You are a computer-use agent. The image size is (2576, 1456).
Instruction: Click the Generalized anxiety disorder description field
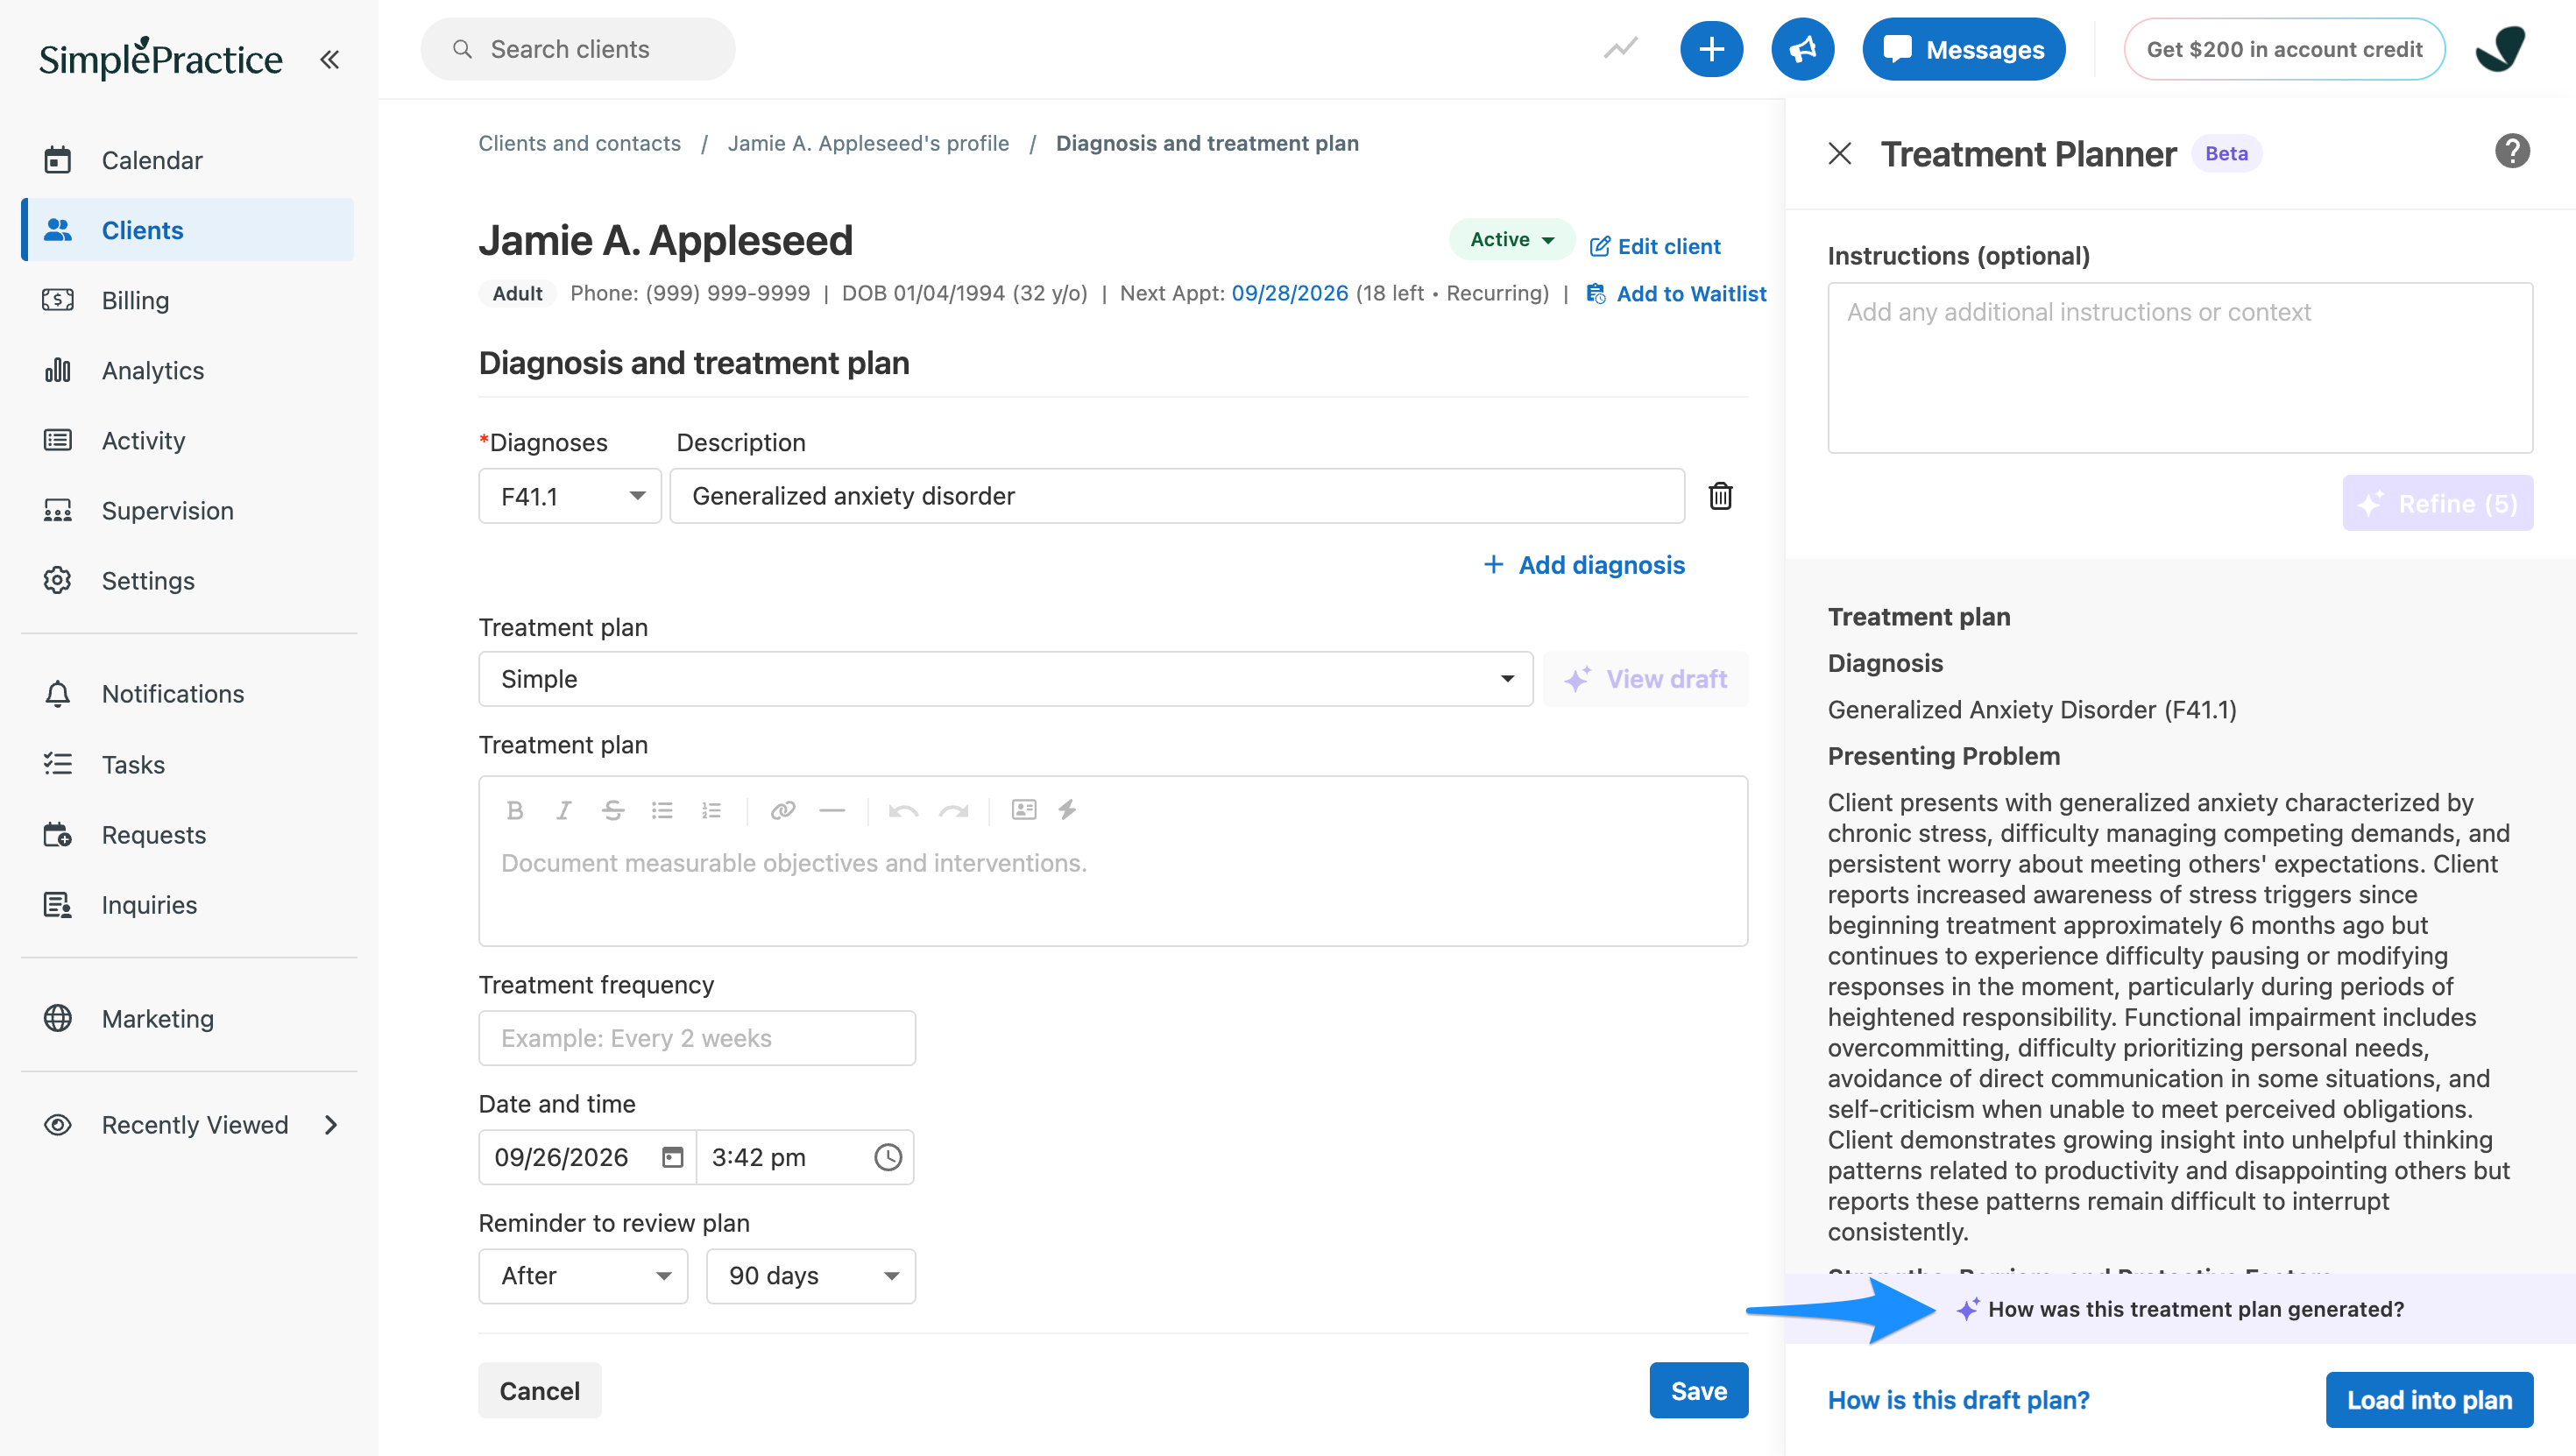[1177, 496]
